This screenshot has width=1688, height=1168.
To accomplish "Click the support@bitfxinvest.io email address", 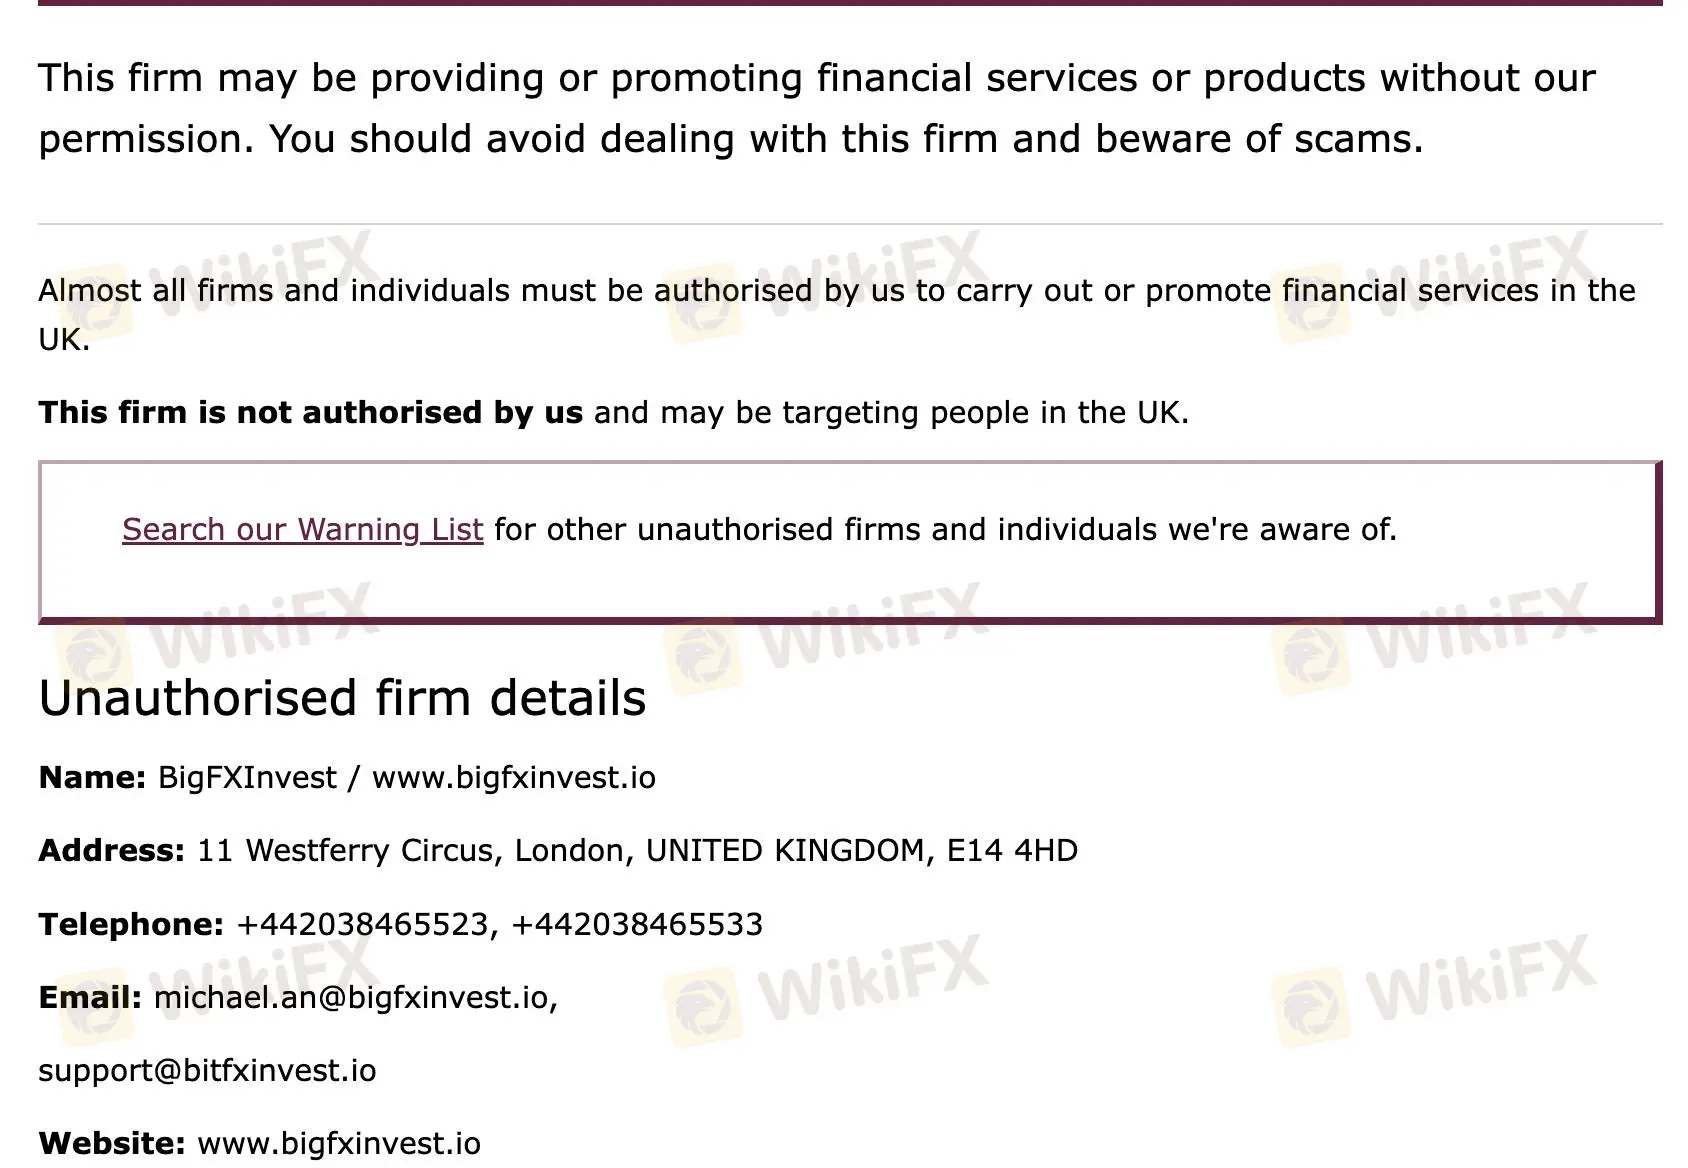I will pos(207,1070).
